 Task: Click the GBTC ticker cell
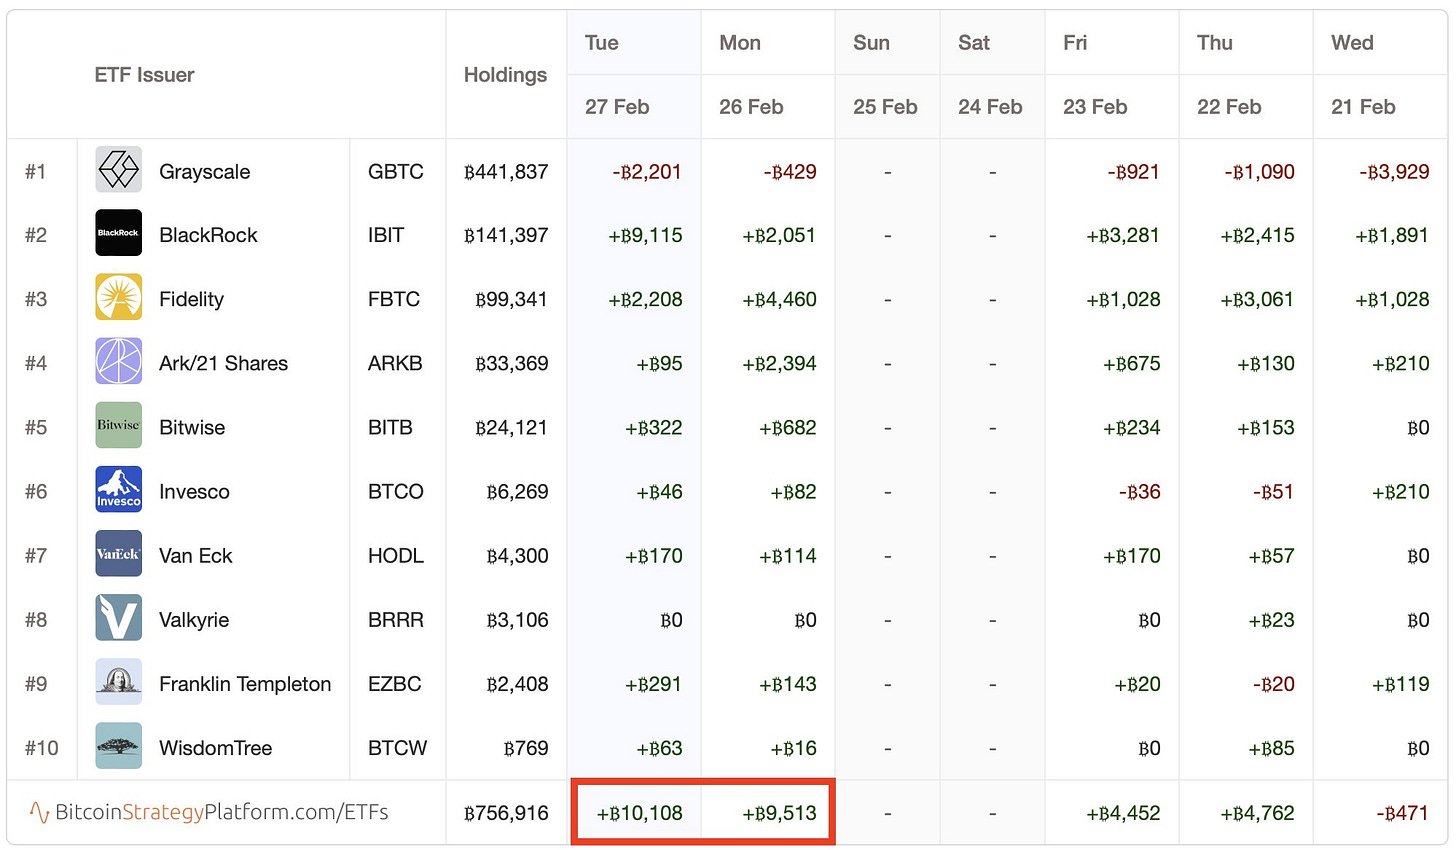click(x=396, y=171)
